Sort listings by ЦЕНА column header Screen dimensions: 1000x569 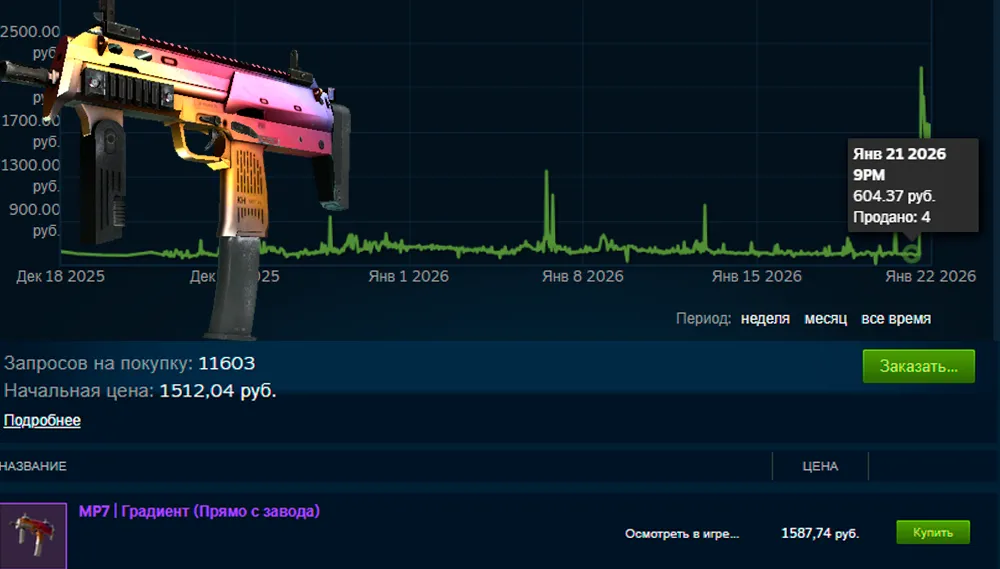click(820, 466)
